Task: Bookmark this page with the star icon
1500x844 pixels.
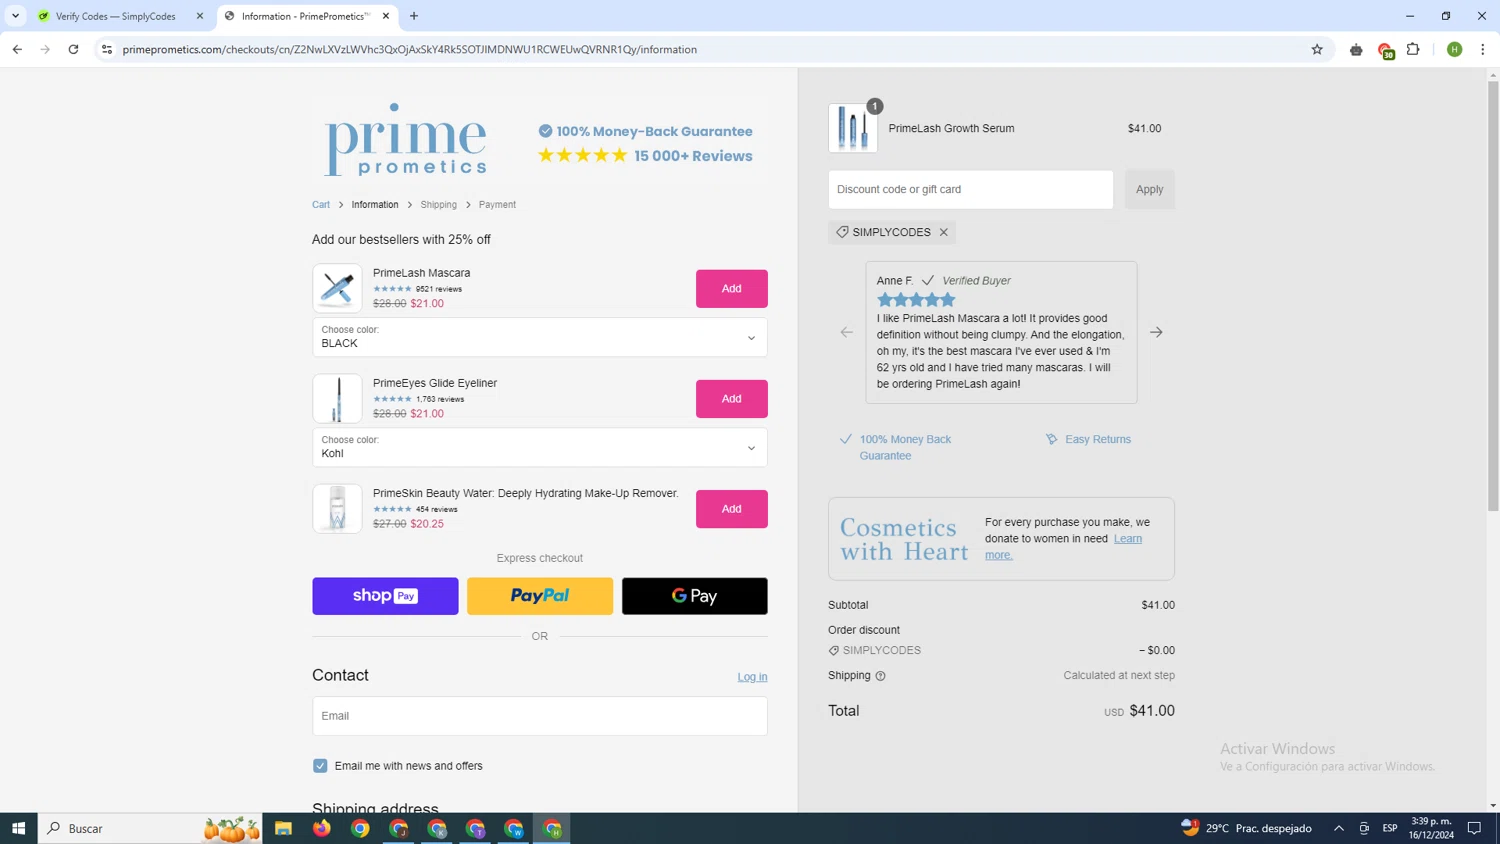Action: coord(1317,49)
